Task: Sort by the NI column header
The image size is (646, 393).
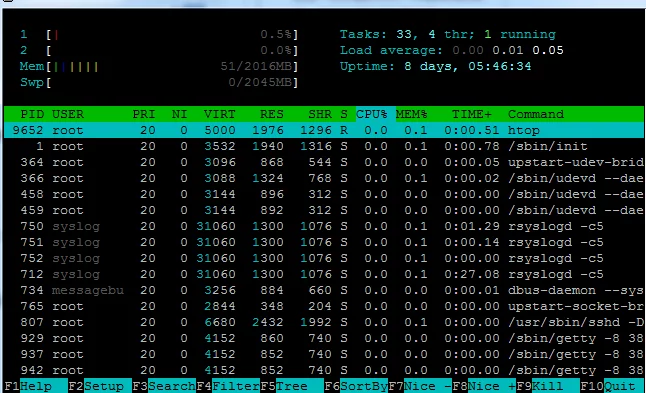Action: (x=180, y=114)
